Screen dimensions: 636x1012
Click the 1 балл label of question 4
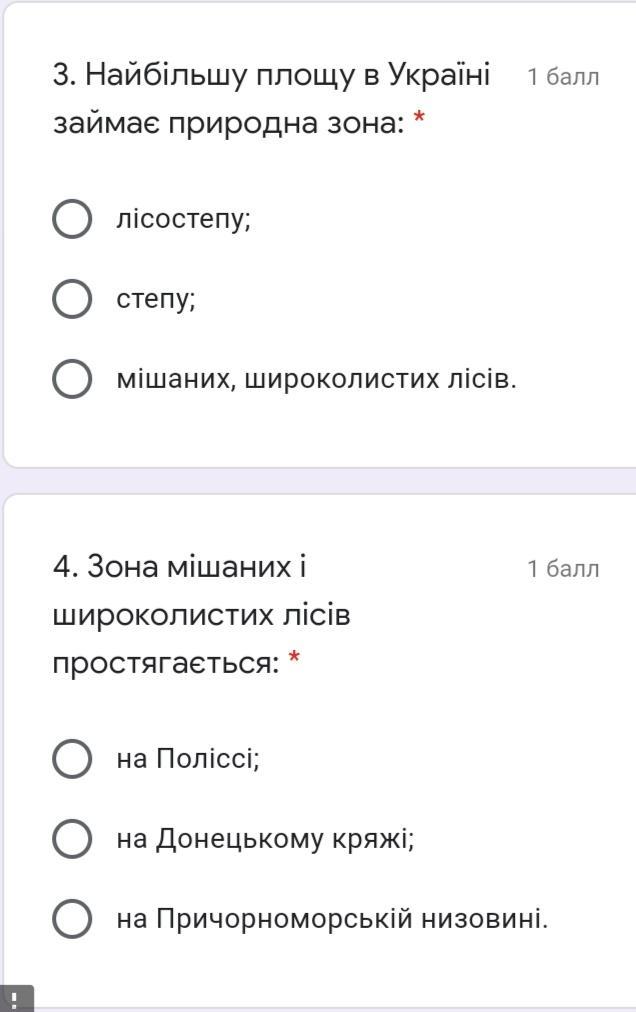(x=563, y=569)
